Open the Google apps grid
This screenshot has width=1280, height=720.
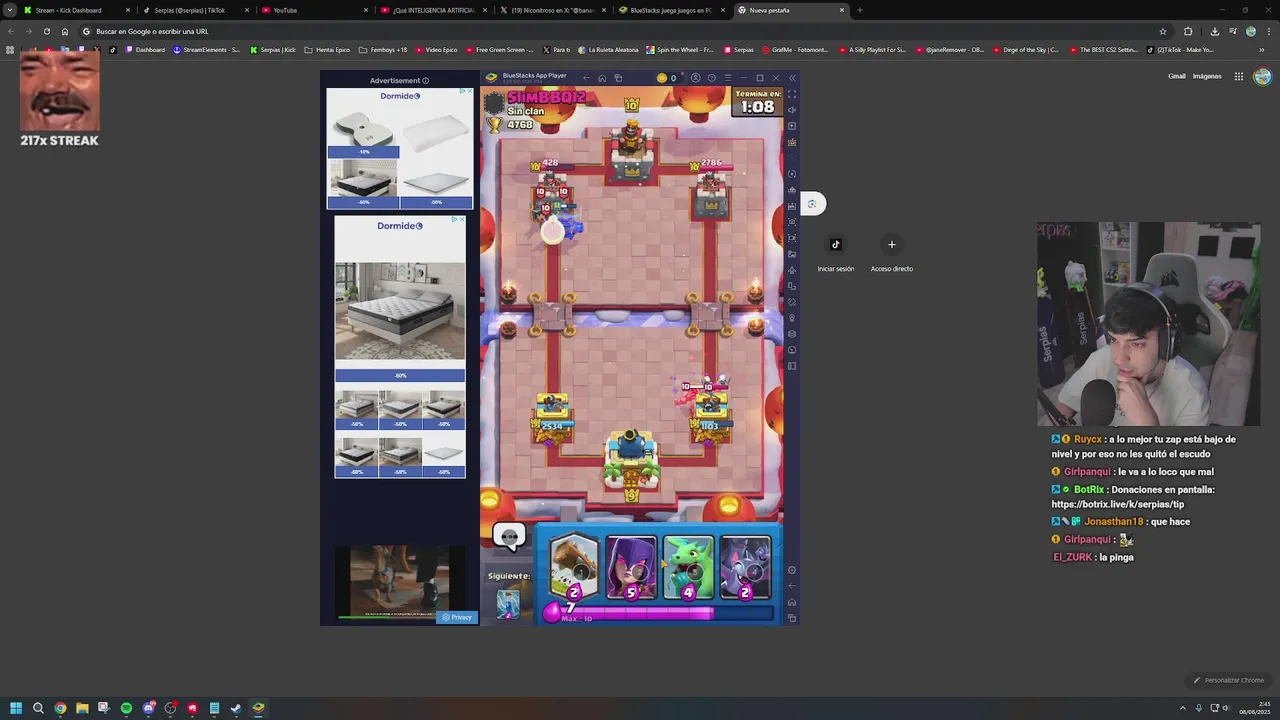[1239, 76]
